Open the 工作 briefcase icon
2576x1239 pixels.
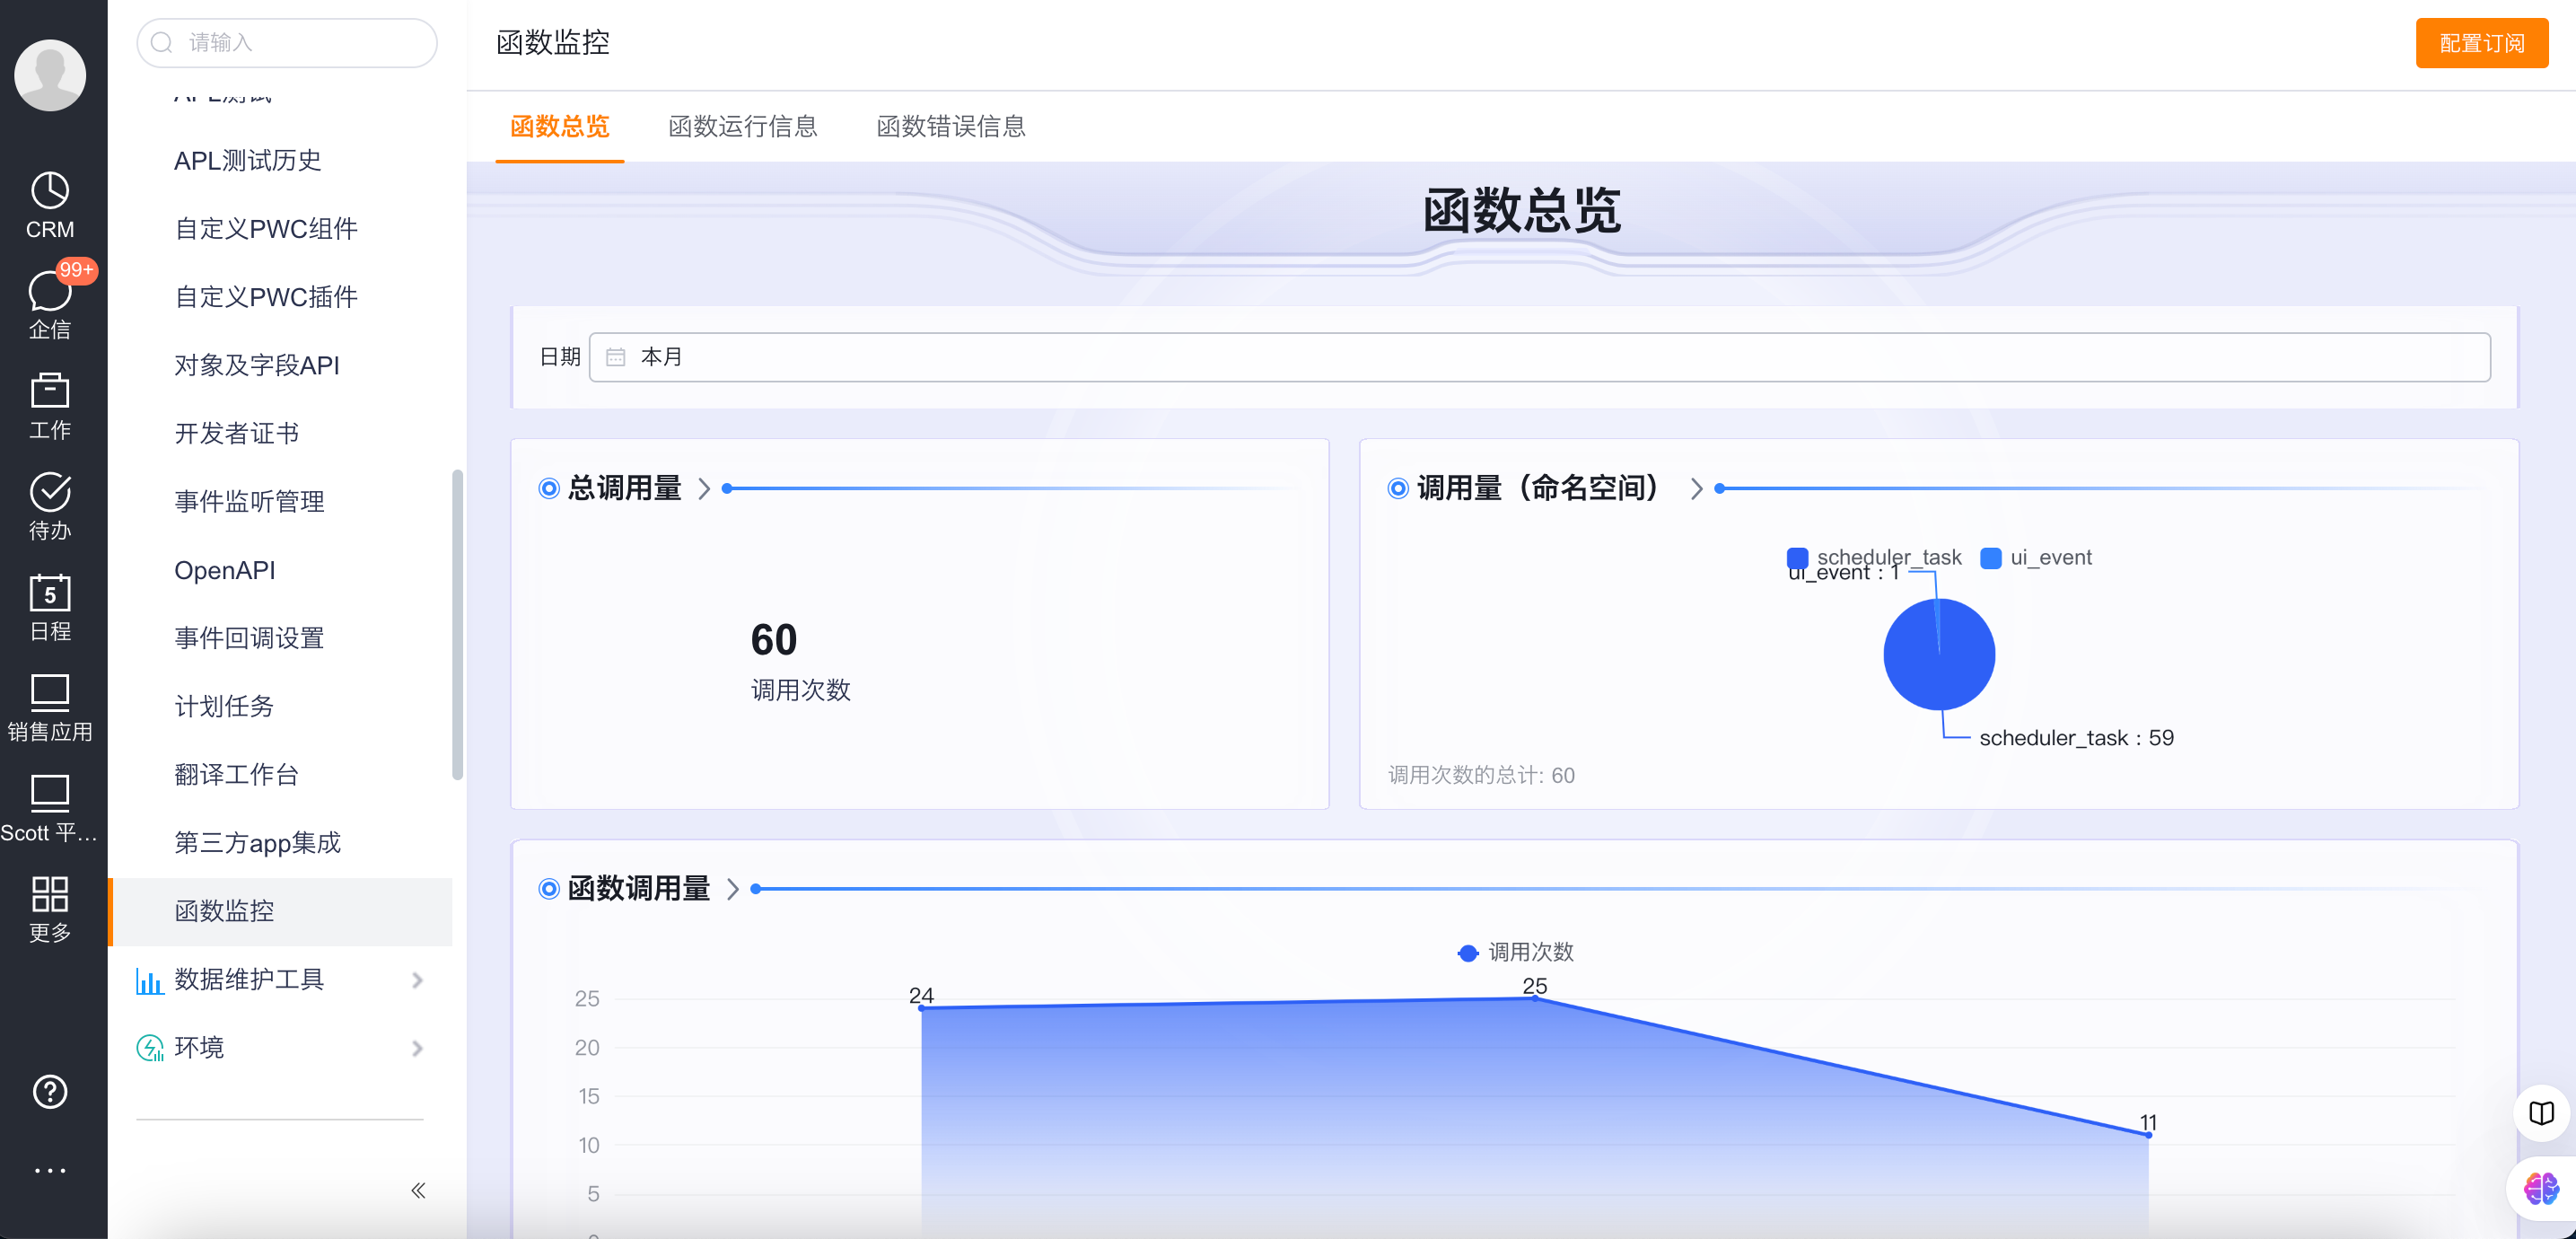pos(50,406)
